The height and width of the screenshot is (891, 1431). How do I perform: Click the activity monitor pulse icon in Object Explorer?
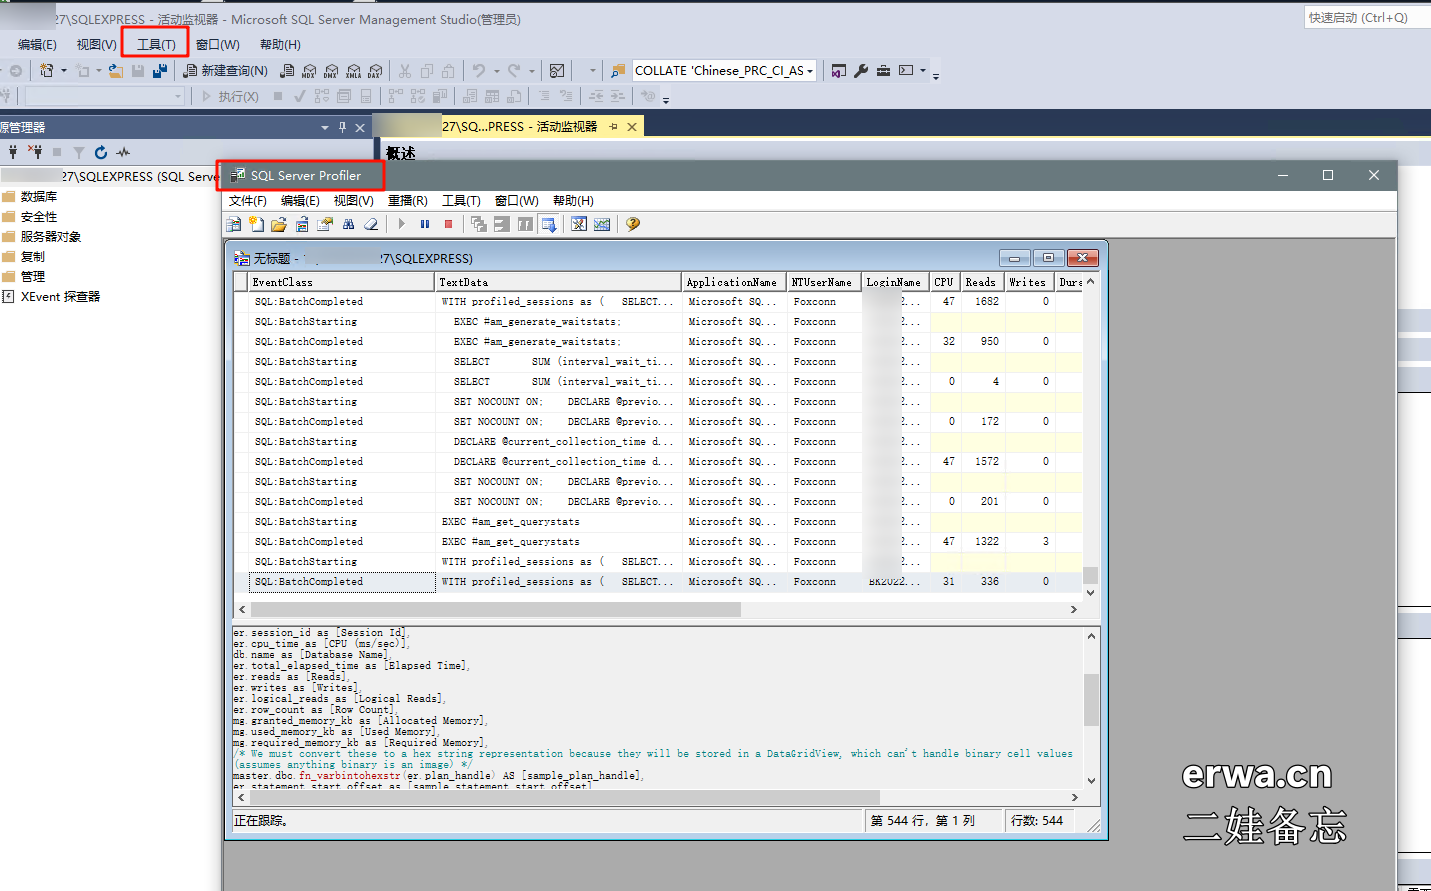[x=123, y=152]
